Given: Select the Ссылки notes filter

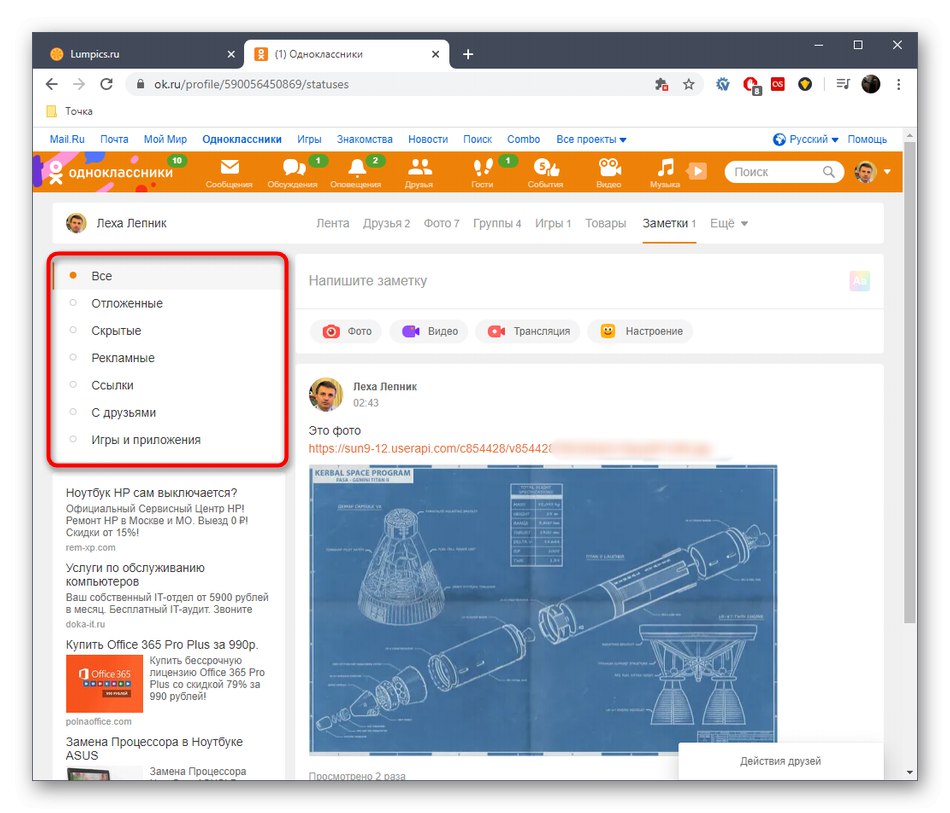Looking at the screenshot, I should 168,385.
